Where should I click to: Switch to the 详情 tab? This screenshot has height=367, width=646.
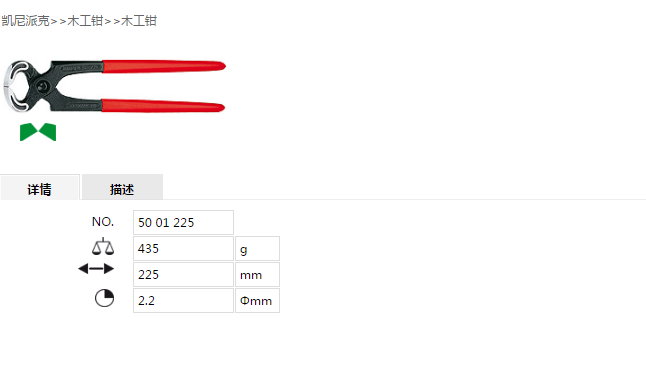[x=40, y=188]
